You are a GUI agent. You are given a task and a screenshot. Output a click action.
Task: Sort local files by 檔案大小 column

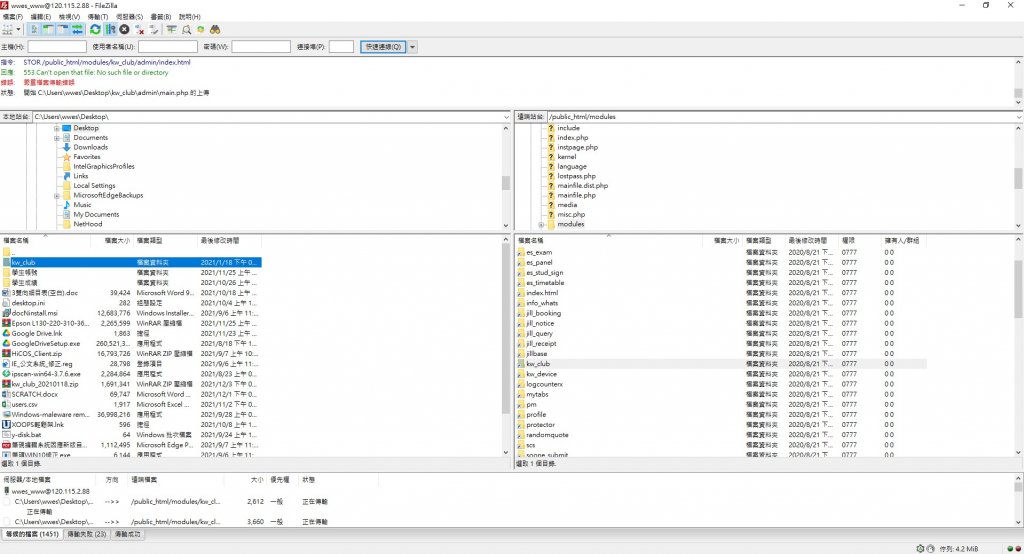pos(112,240)
